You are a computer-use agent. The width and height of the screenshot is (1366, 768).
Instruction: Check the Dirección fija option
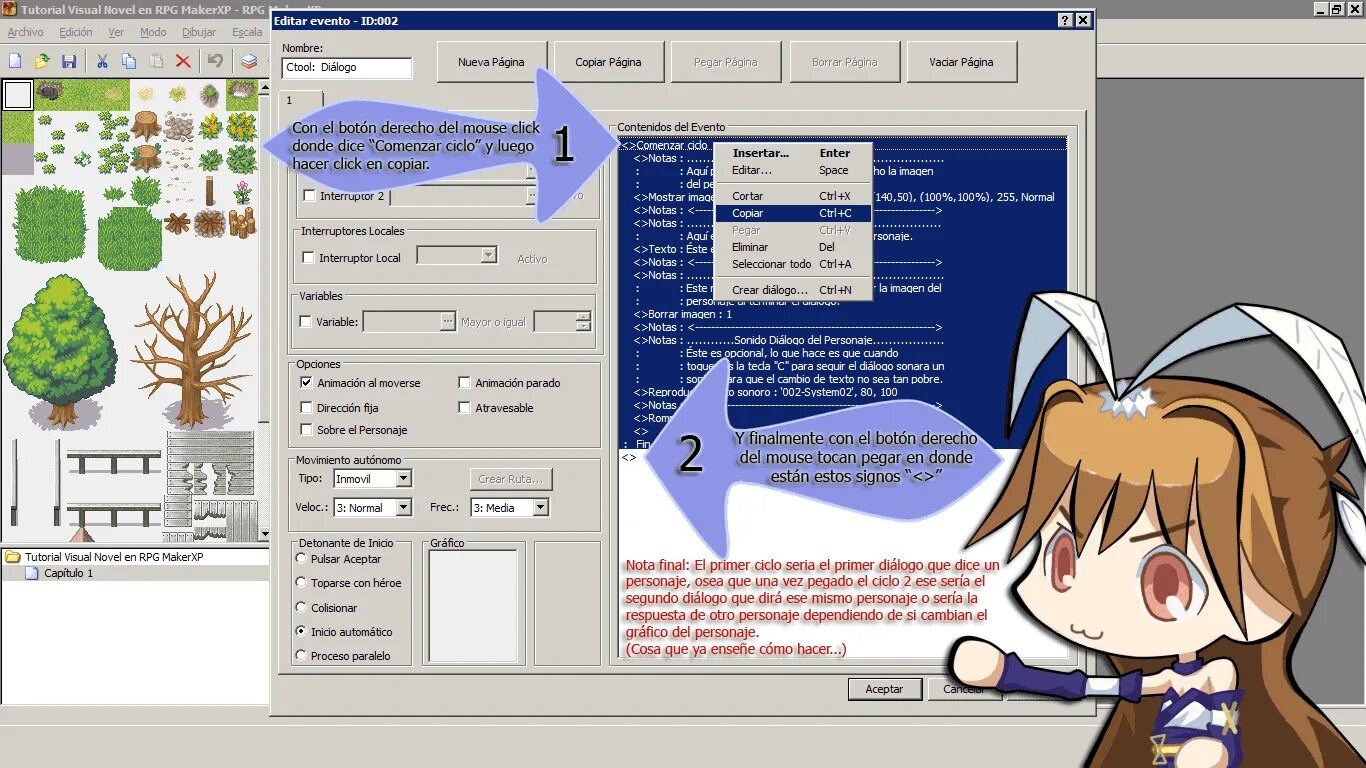[x=306, y=408]
